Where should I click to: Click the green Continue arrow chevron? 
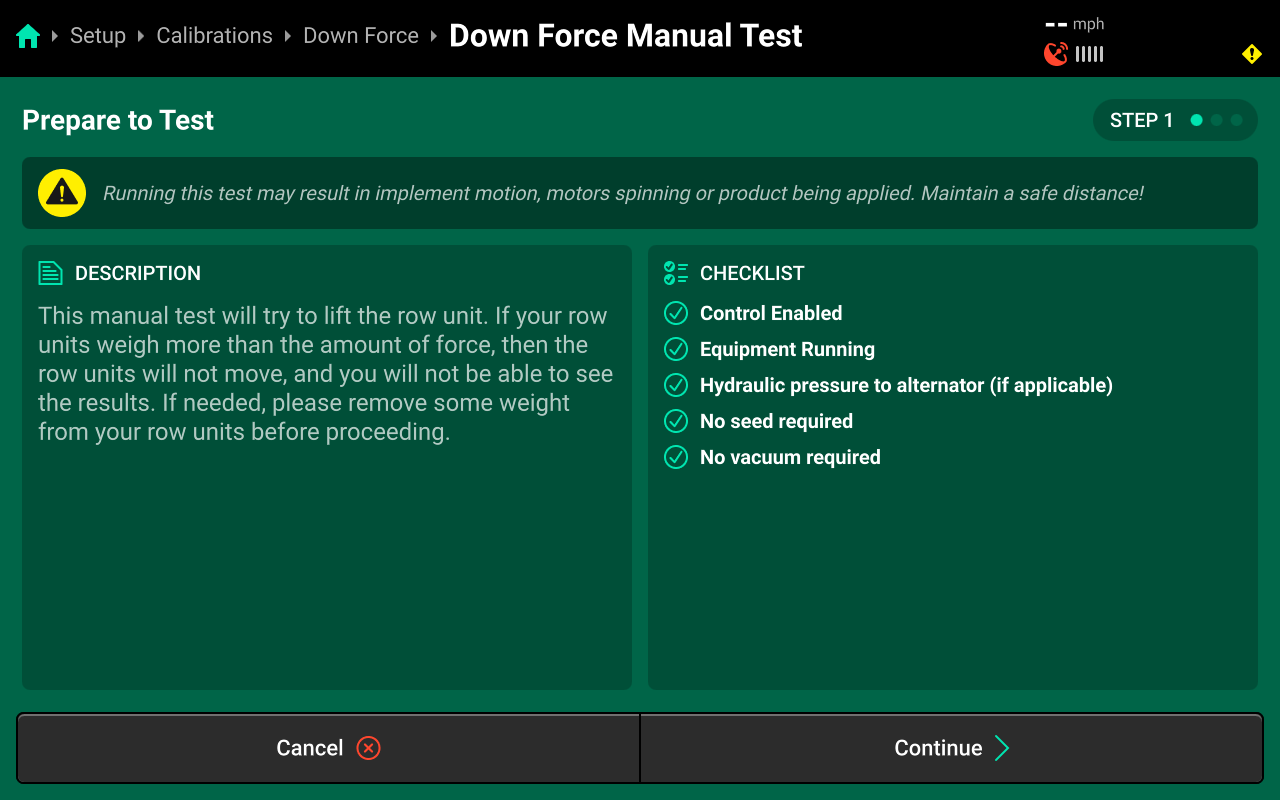pos(1000,747)
